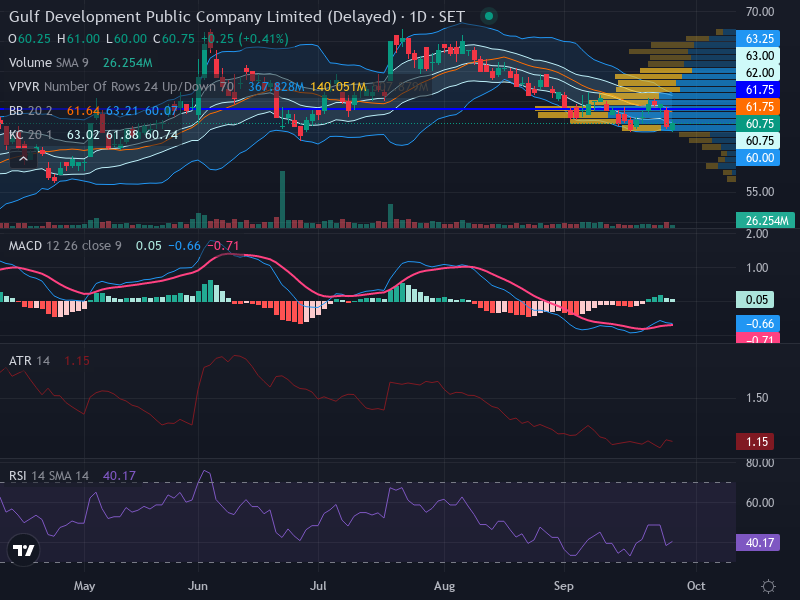Click the green 26.254M volume label
The width and height of the screenshot is (800, 600).
point(765,220)
